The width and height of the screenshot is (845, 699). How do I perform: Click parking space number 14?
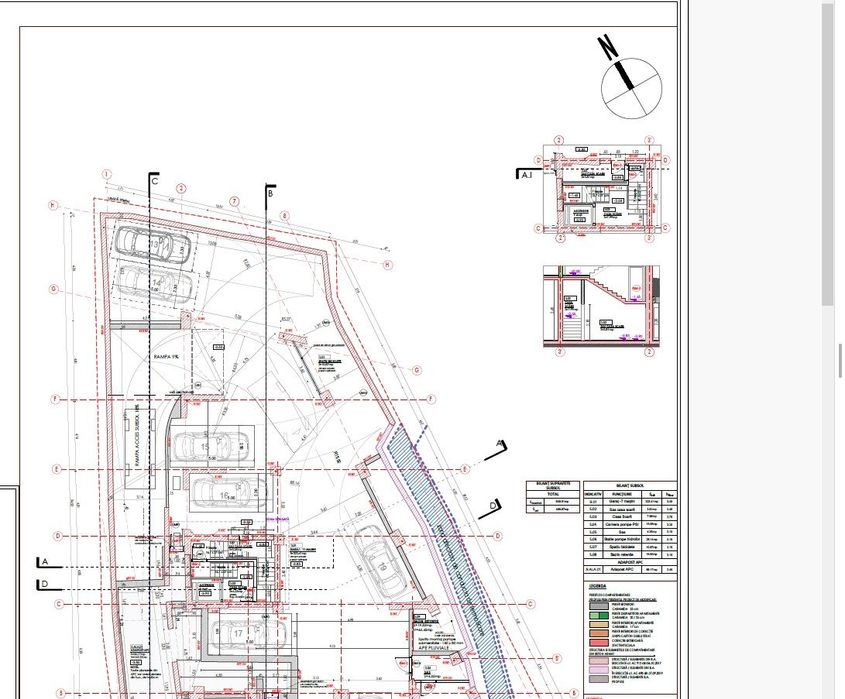[156, 282]
